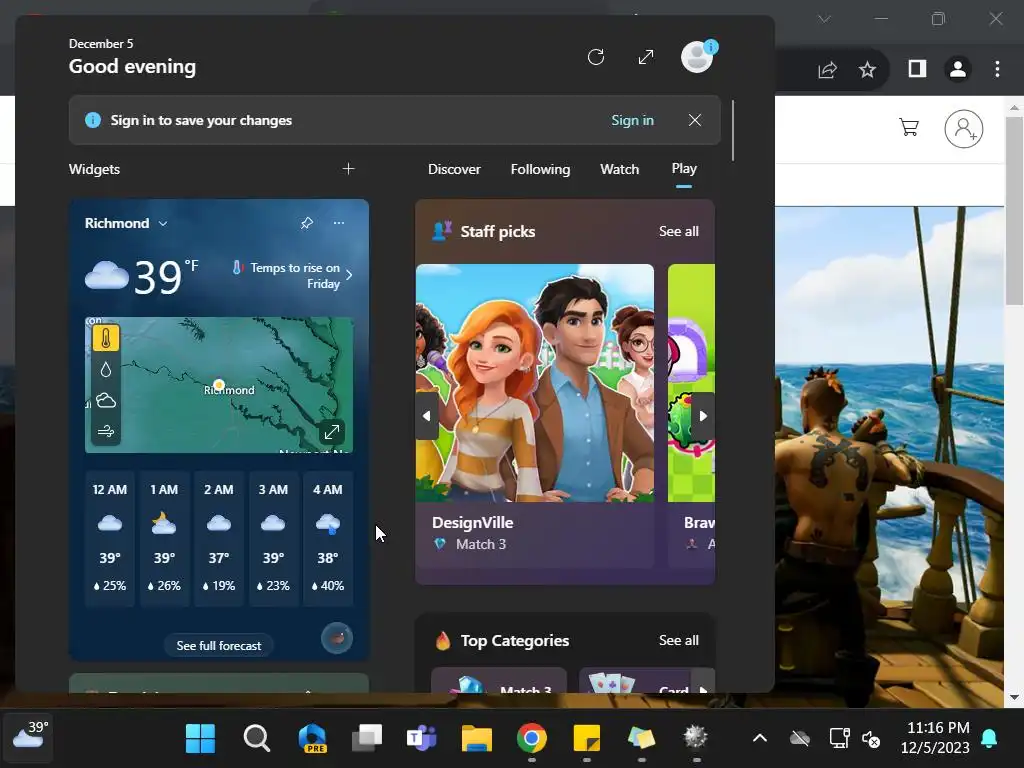This screenshot has width=1024, height=768.
Task: Click the widgets panel scrollbar
Action: point(733,130)
